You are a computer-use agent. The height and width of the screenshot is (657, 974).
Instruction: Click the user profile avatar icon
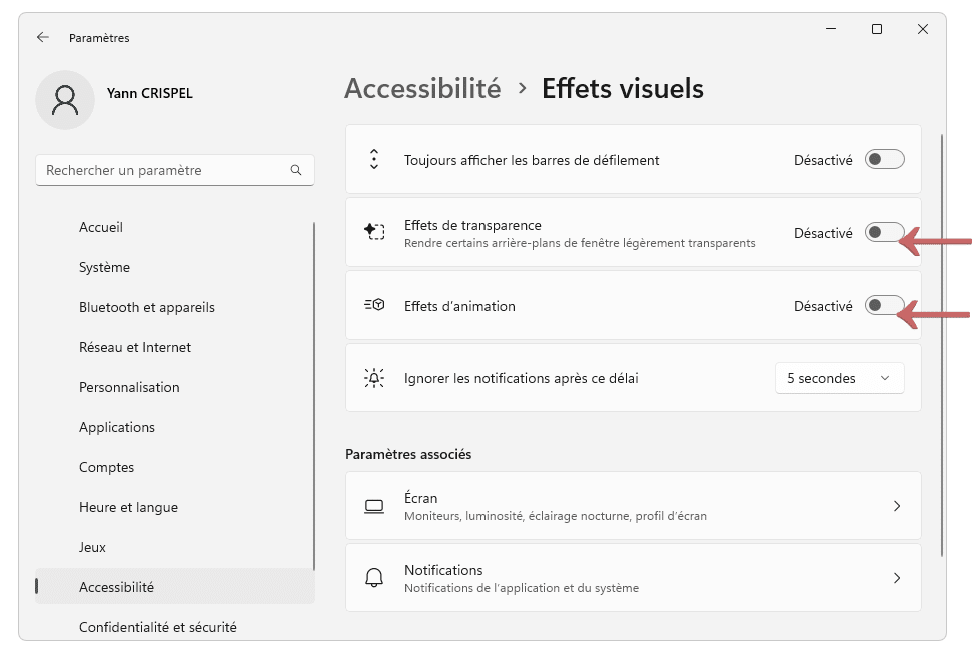(x=65, y=100)
